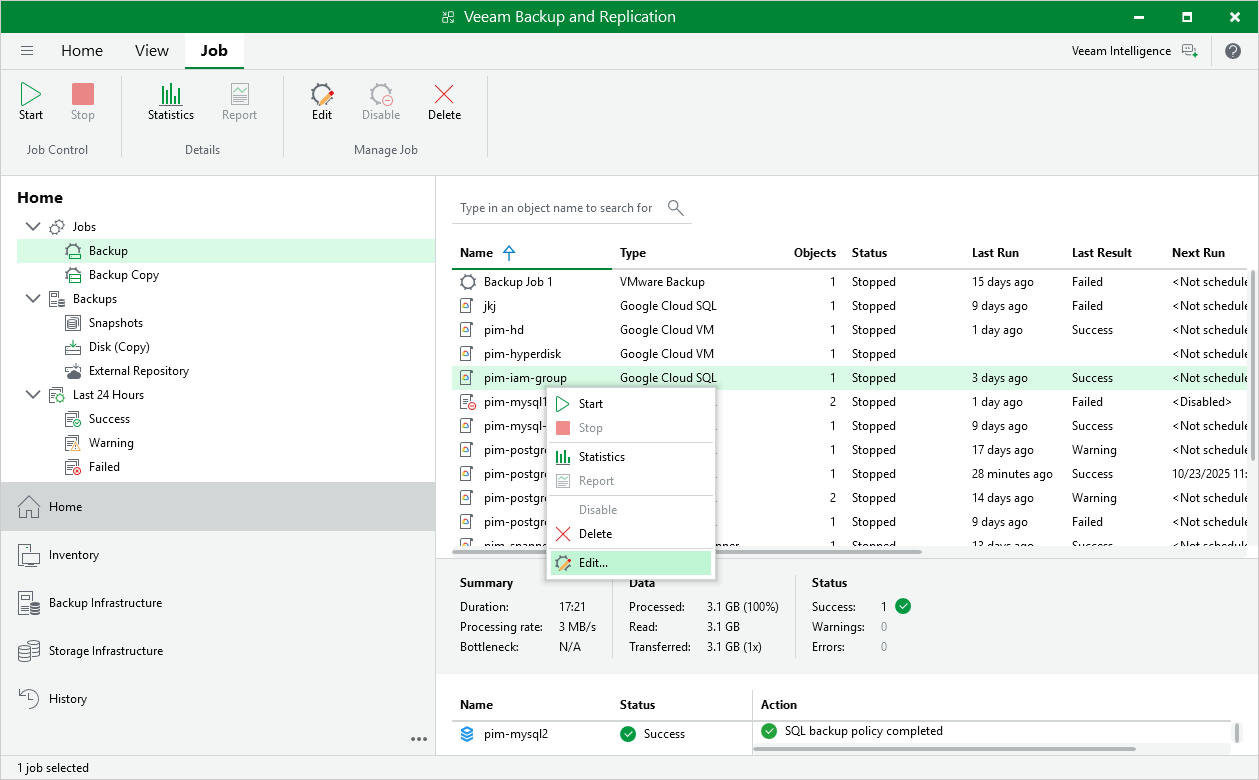Collapse the Jobs tree node
The image size is (1259, 780).
click(x=33, y=227)
